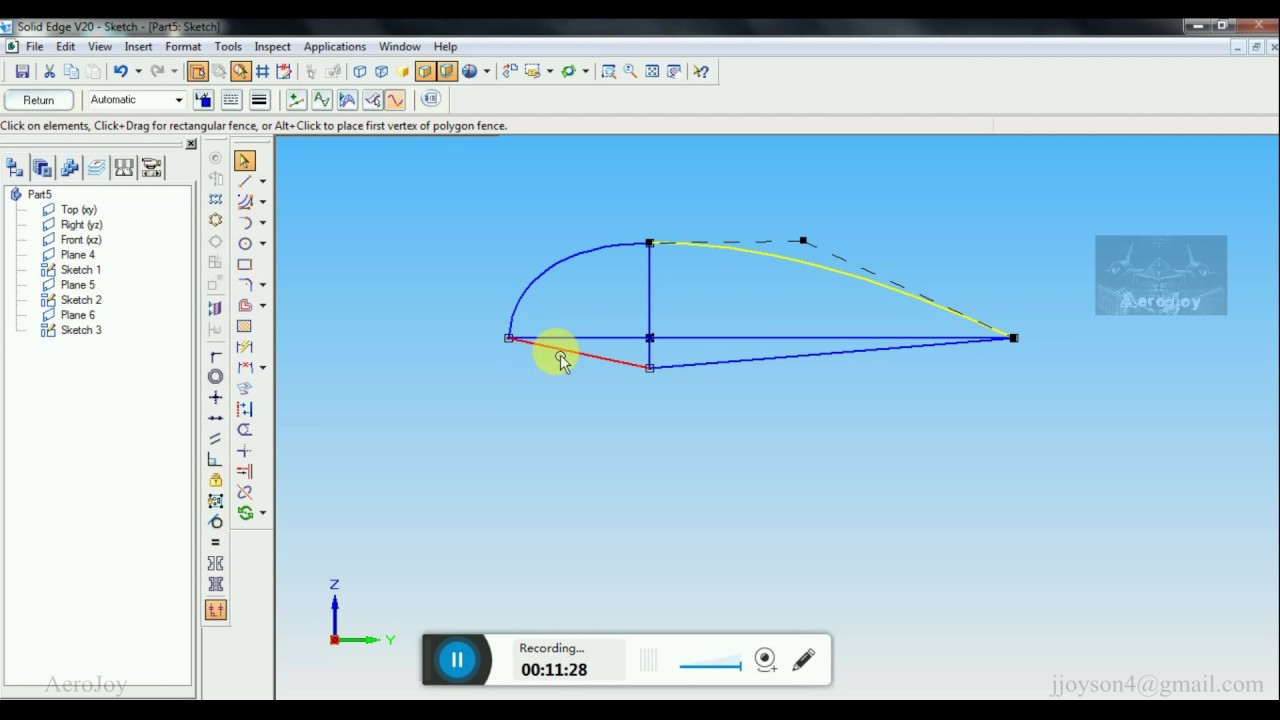
Task: Click the Help question-mark pointer icon
Action: point(701,71)
